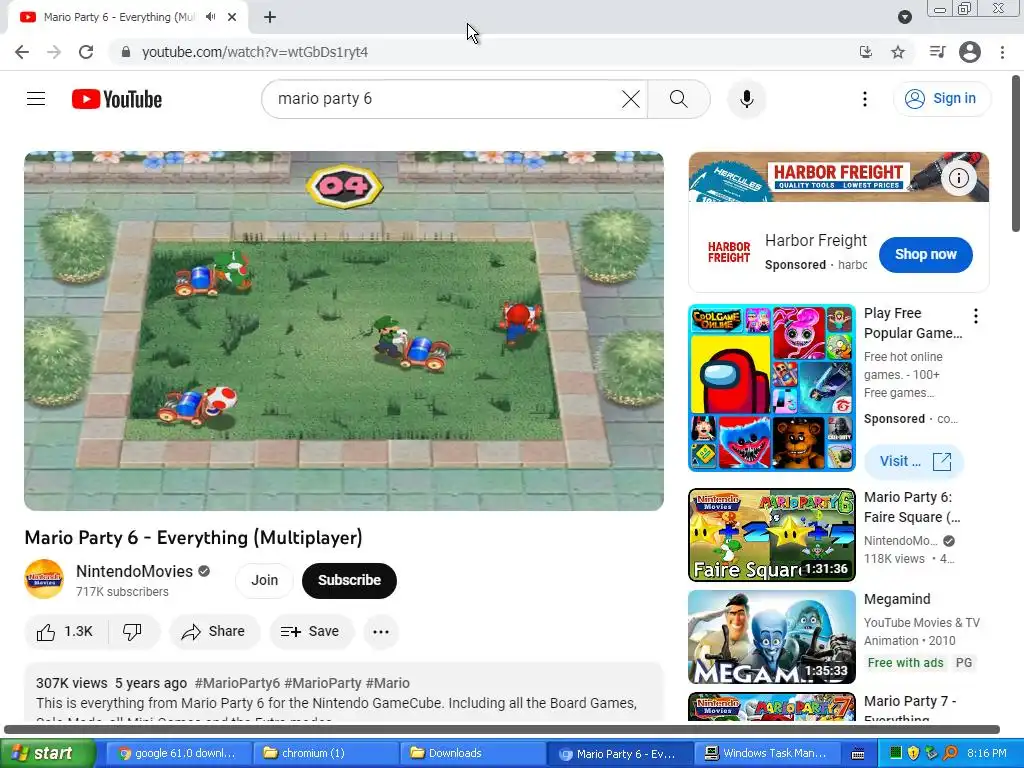Go to the YouTube home logo
The height and width of the screenshot is (768, 1024).
pyautogui.click(x=117, y=99)
